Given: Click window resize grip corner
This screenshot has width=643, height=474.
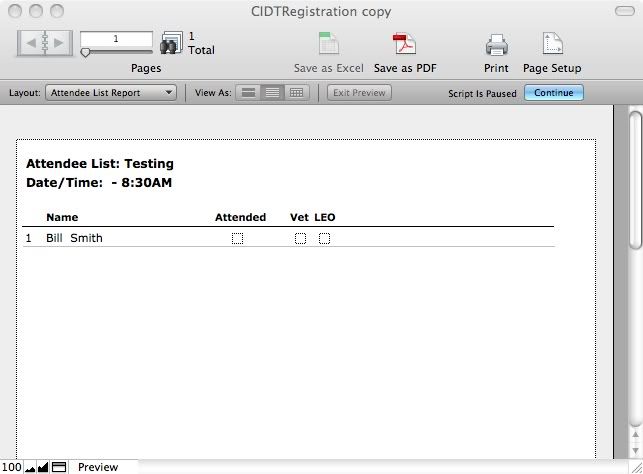Looking at the screenshot, I should pos(636,467).
